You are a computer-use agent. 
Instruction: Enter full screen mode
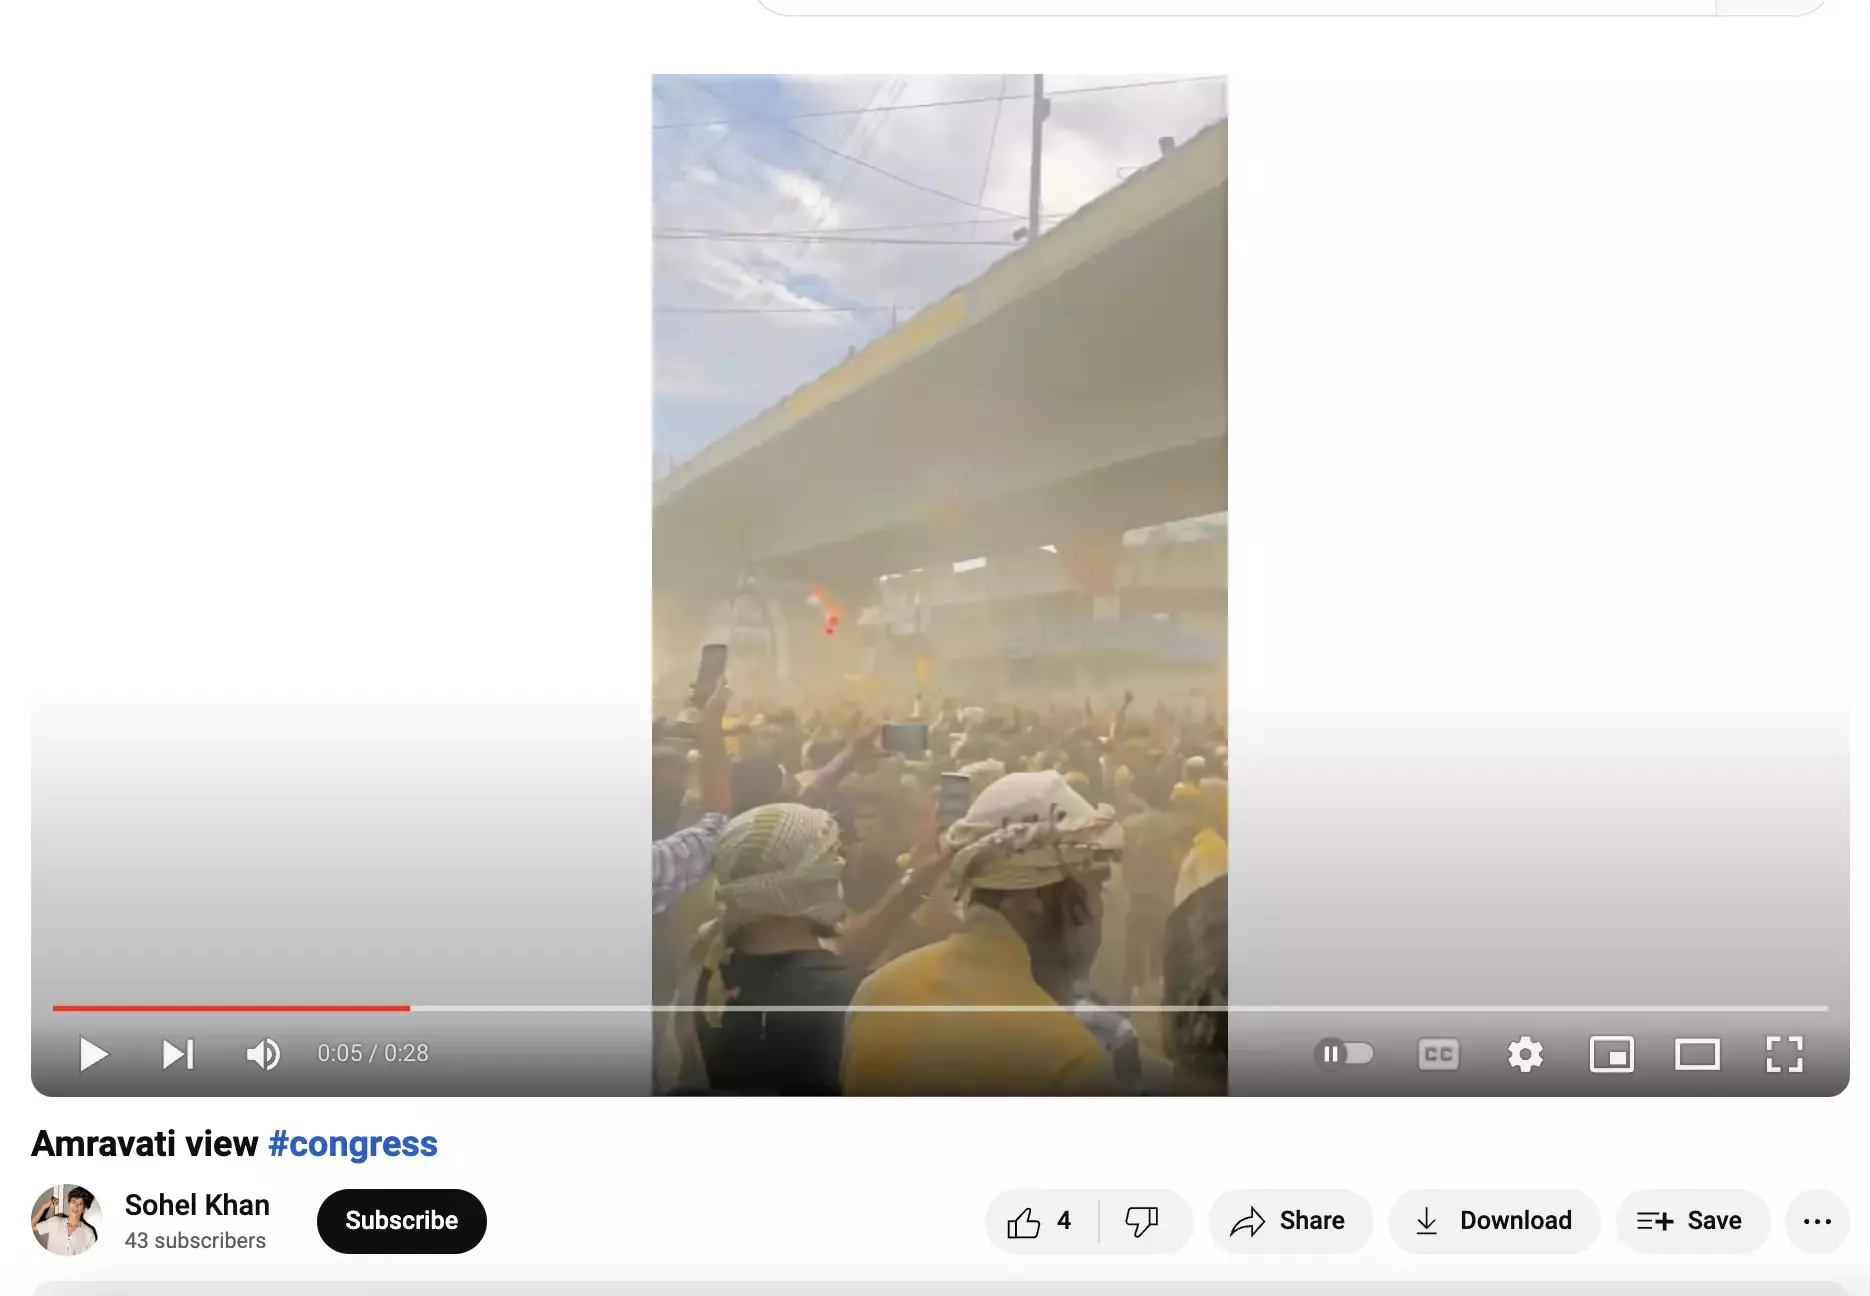pyautogui.click(x=1784, y=1054)
